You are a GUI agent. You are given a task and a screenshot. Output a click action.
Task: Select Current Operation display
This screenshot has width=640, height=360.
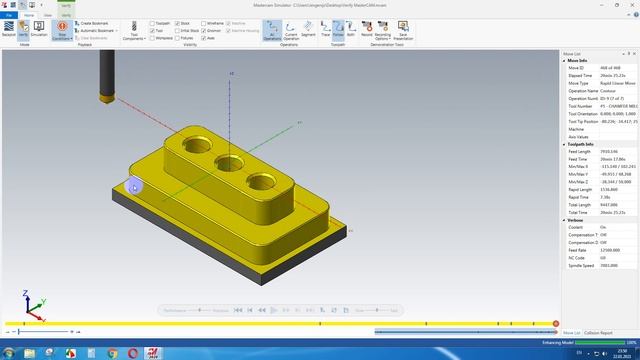coord(291,31)
